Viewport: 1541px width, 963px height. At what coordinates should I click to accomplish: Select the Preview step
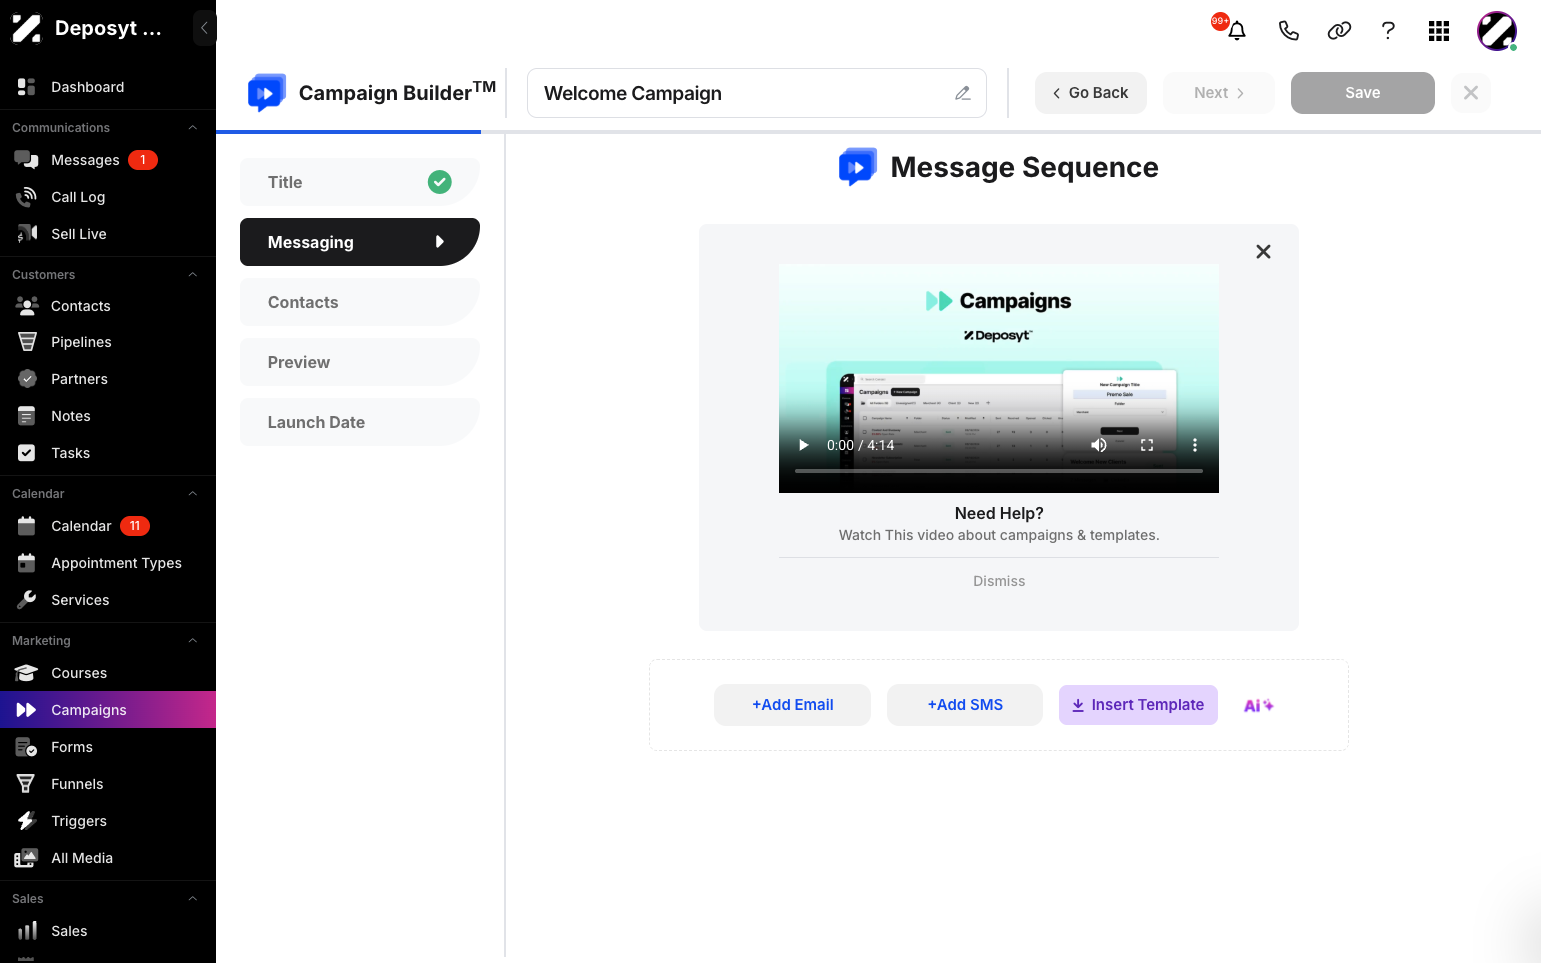coord(360,362)
